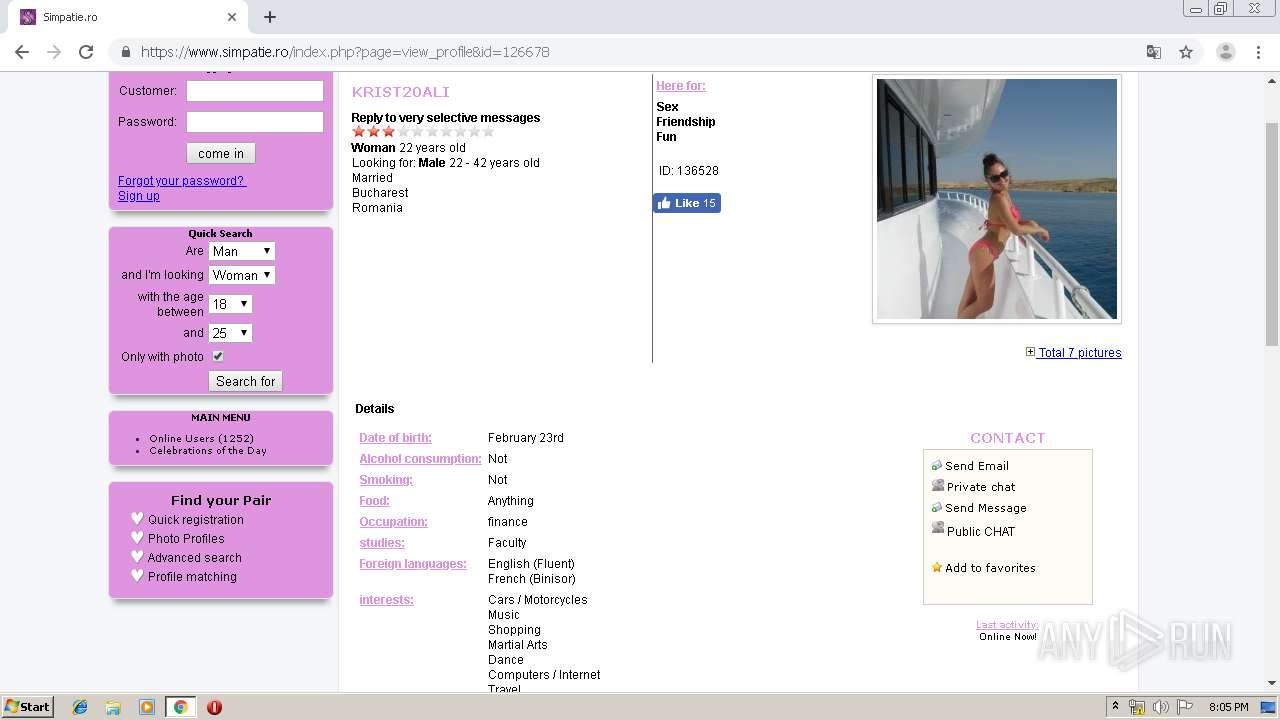Open the 'Are' gender dropdown

pos(242,251)
